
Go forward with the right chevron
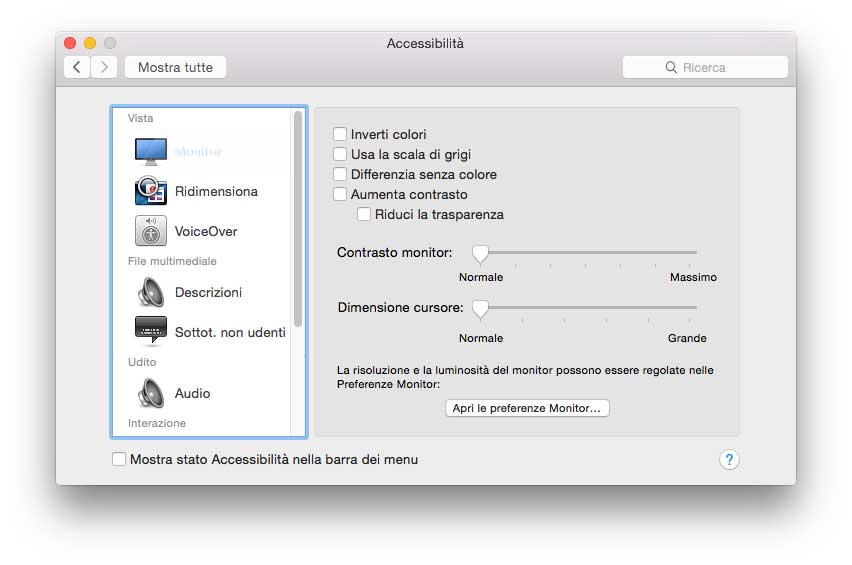104,67
